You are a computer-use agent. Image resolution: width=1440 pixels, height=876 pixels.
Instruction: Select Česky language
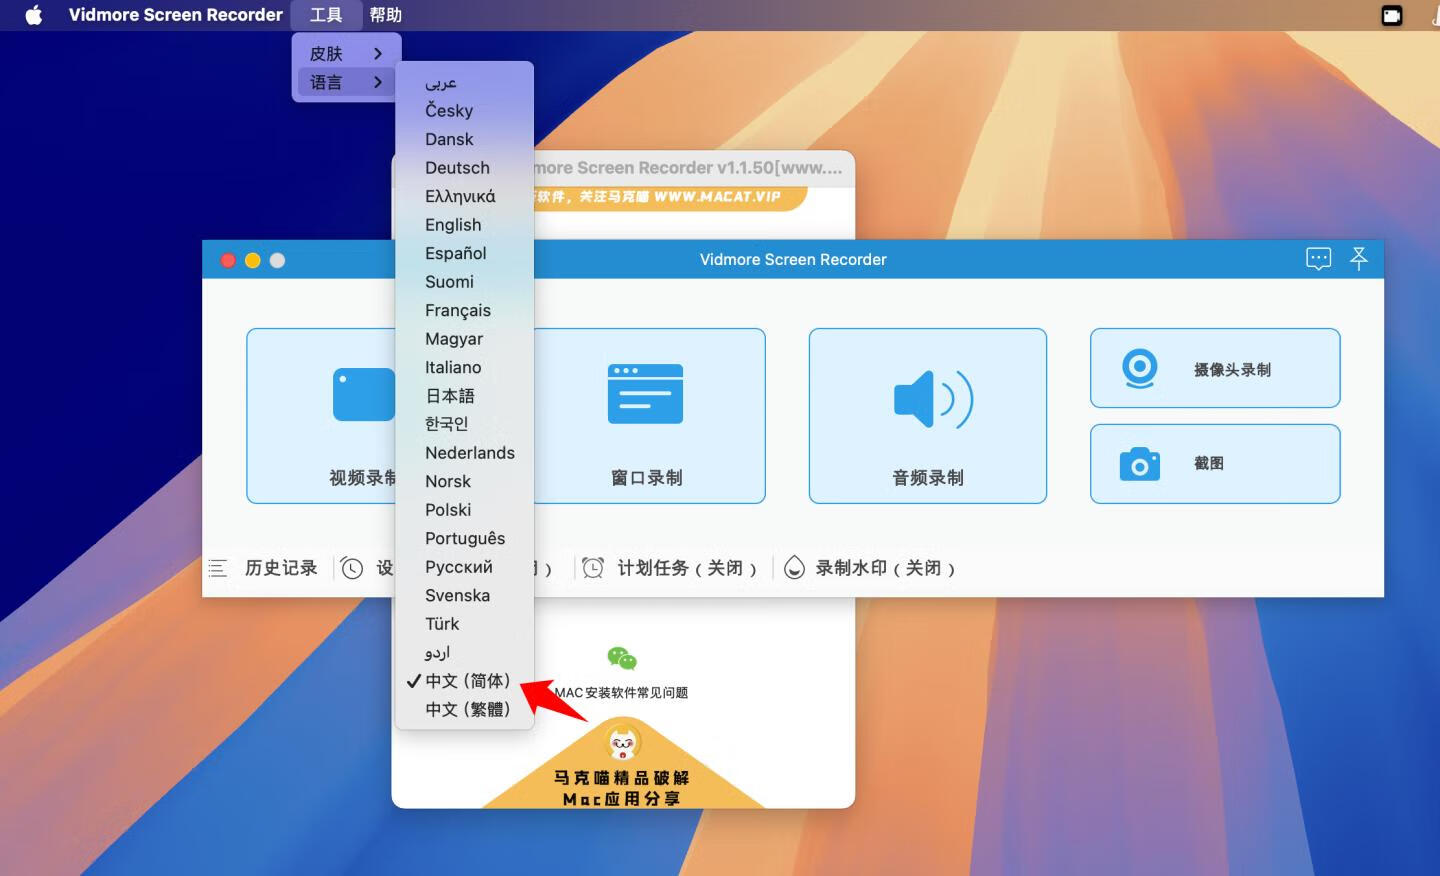(464, 111)
